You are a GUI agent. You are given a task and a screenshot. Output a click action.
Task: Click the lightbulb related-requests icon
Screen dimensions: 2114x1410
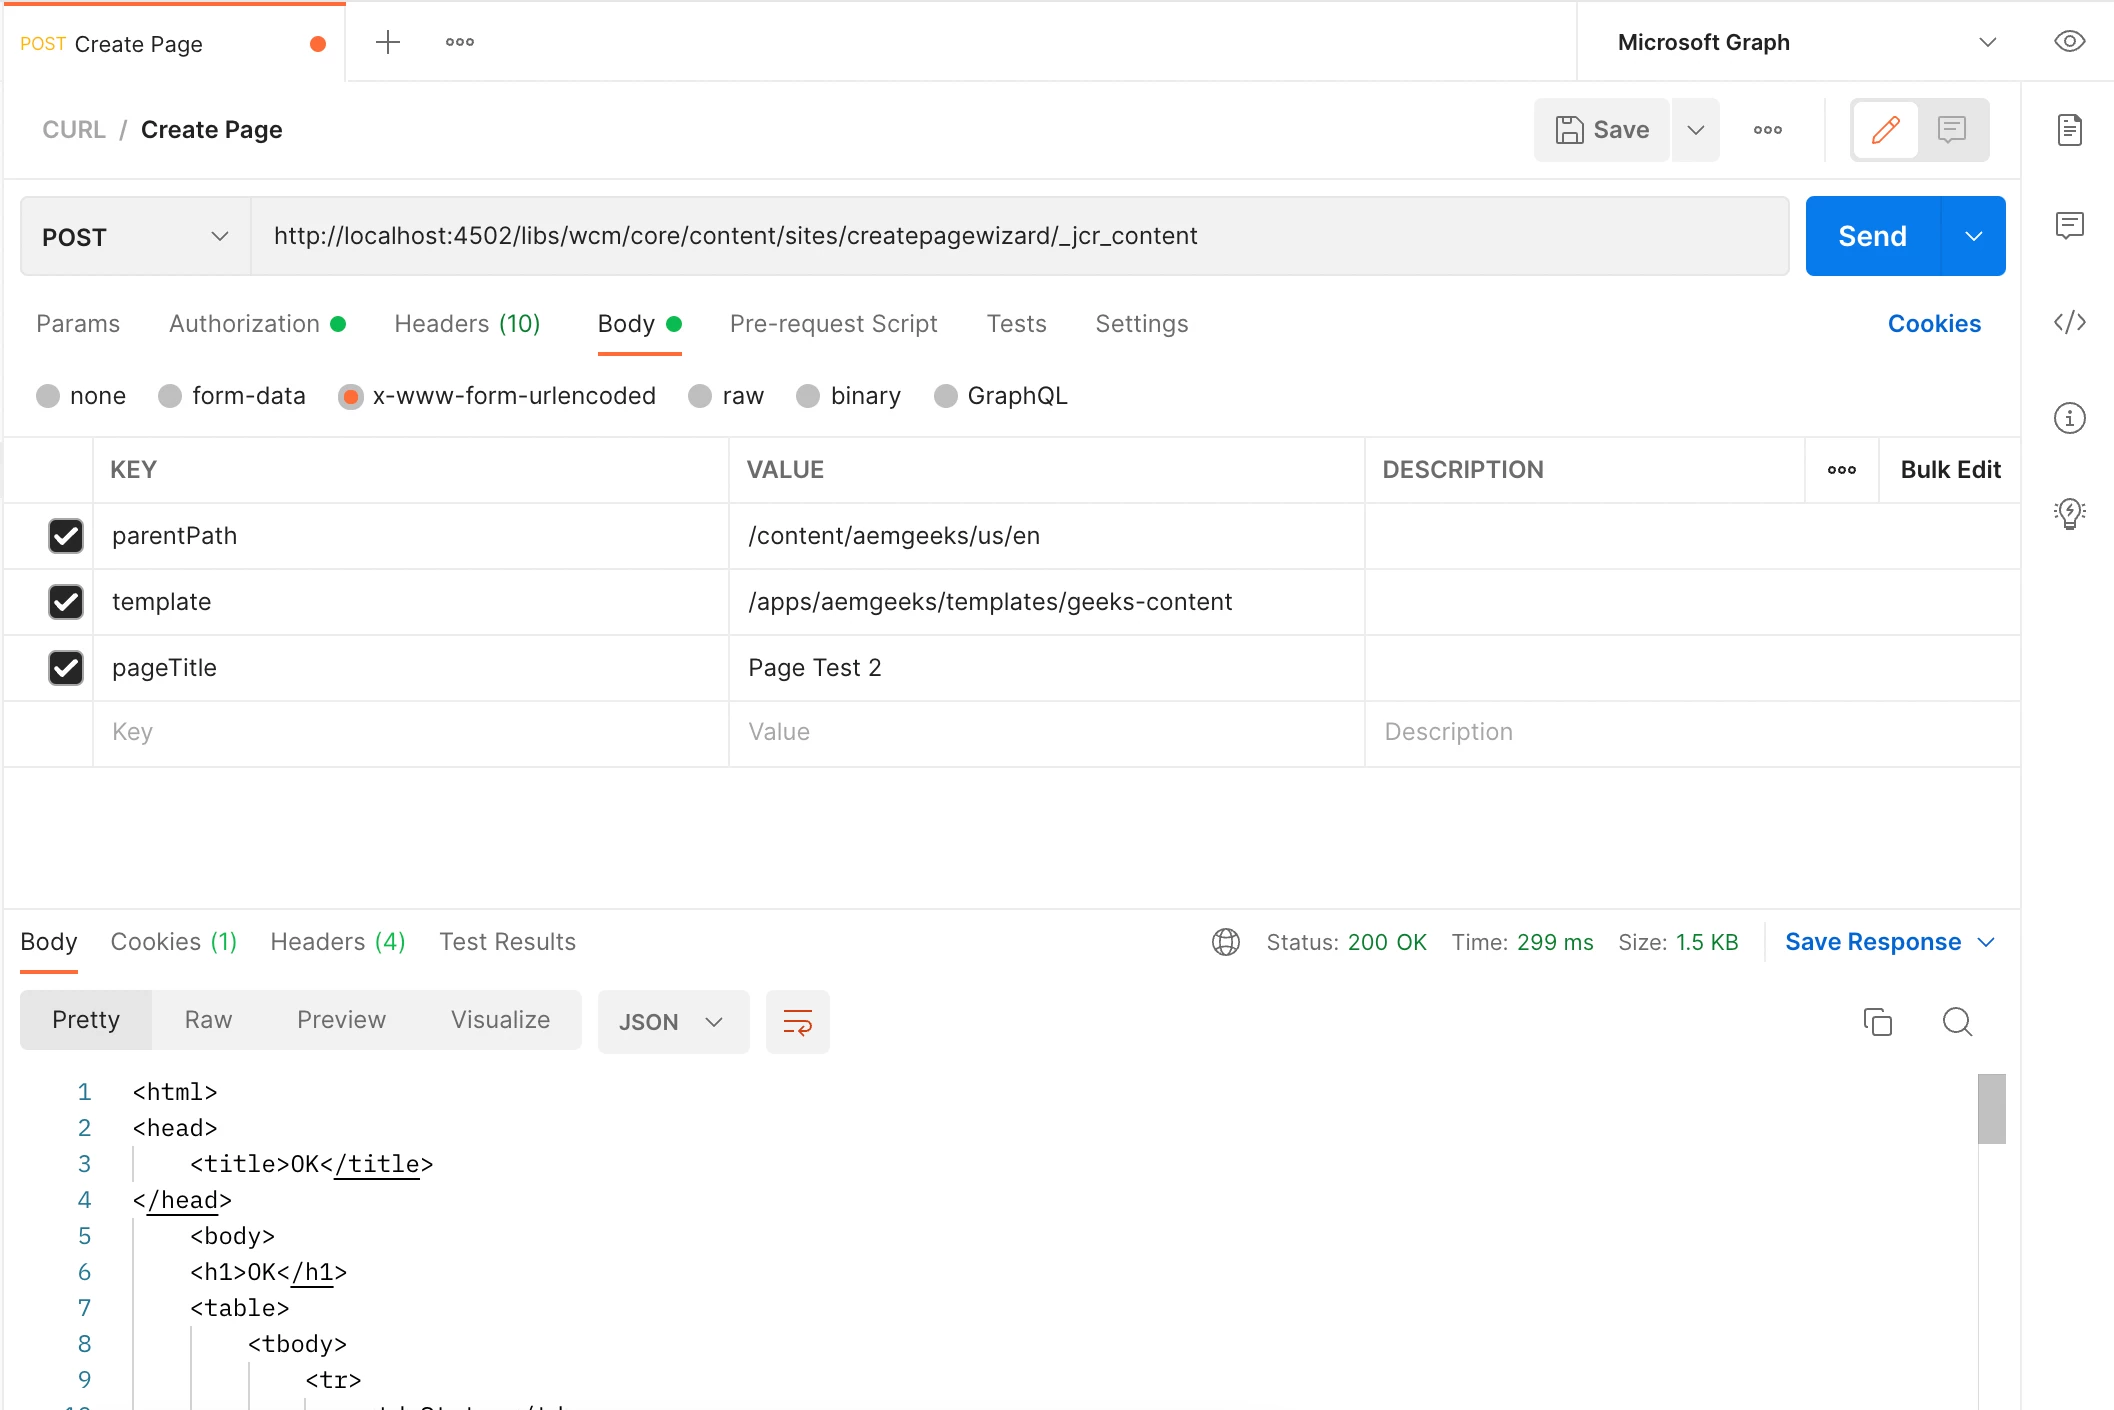click(x=2069, y=514)
